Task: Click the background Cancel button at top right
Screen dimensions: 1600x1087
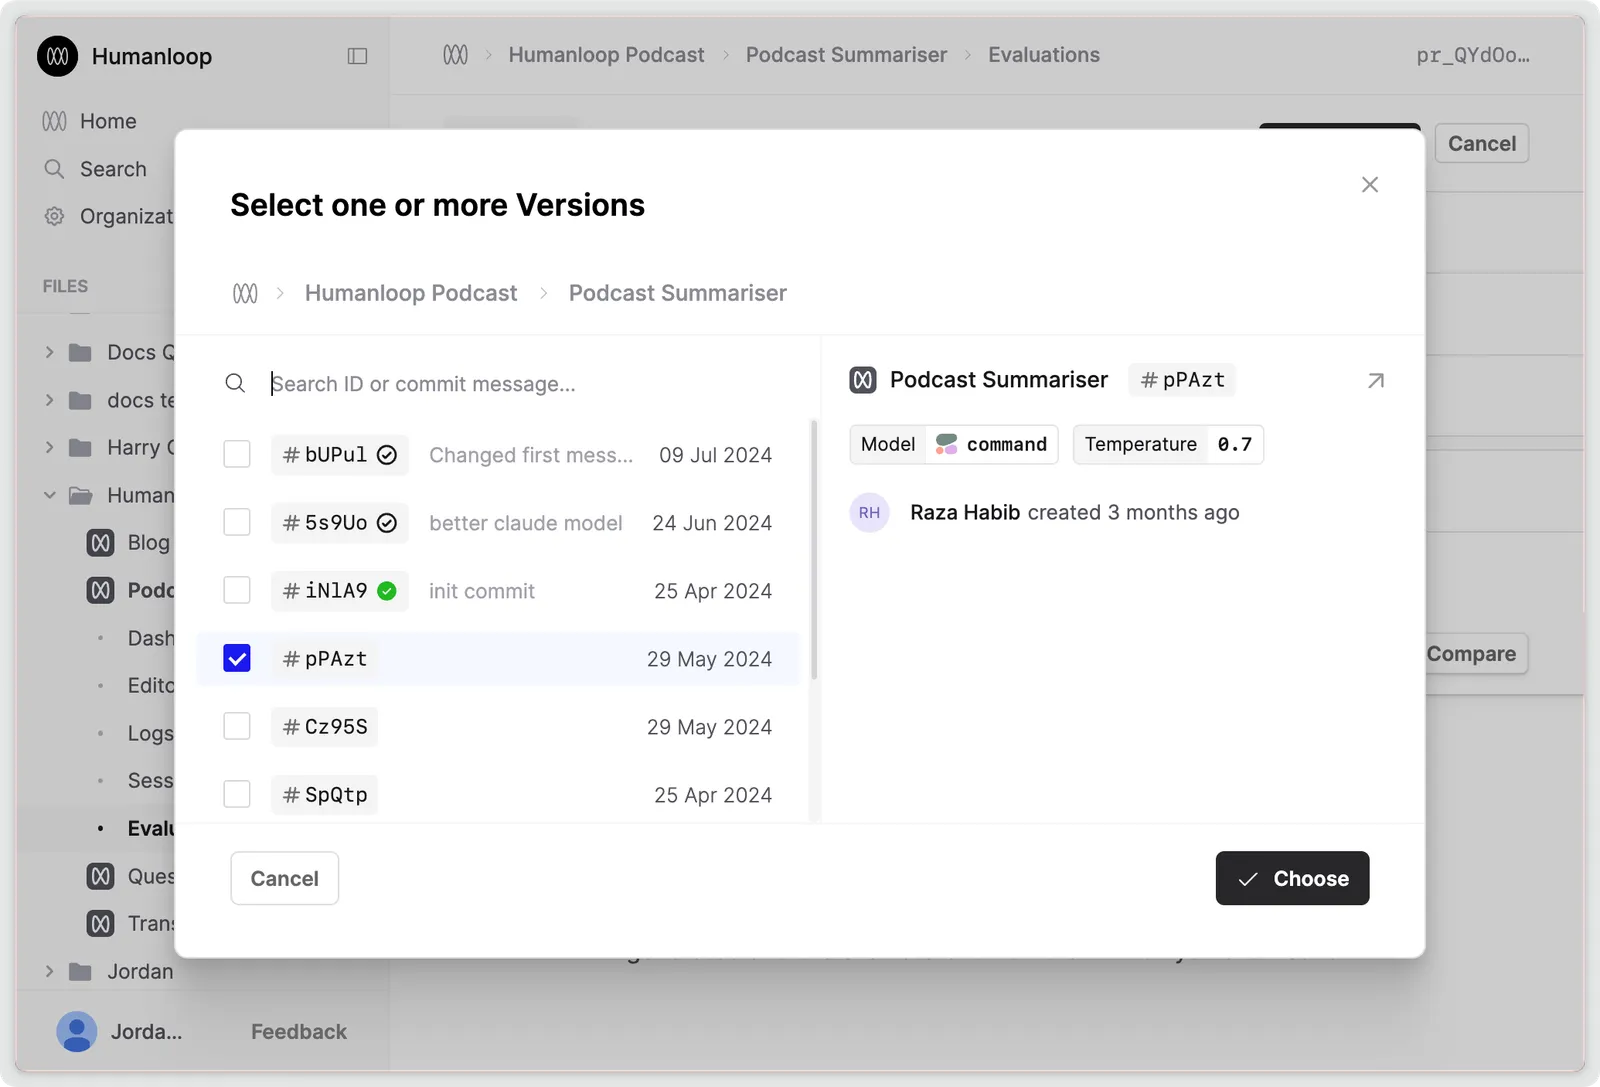Action: click(x=1481, y=143)
